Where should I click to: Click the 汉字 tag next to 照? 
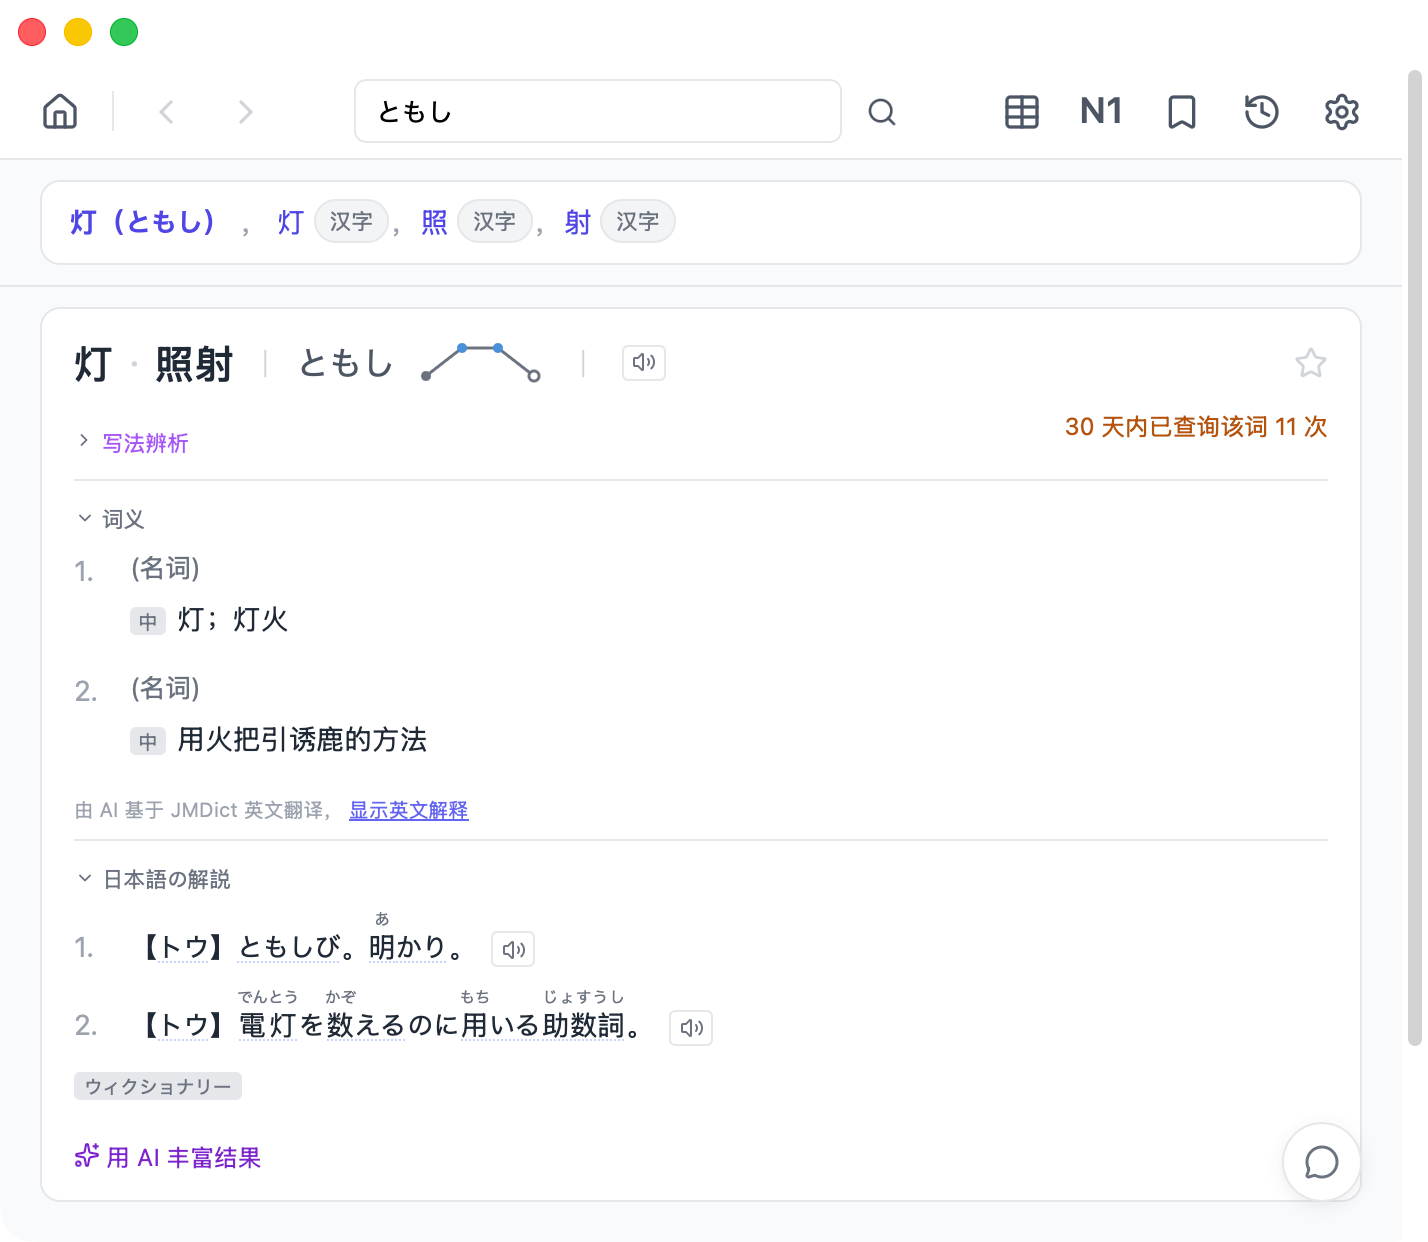(494, 221)
